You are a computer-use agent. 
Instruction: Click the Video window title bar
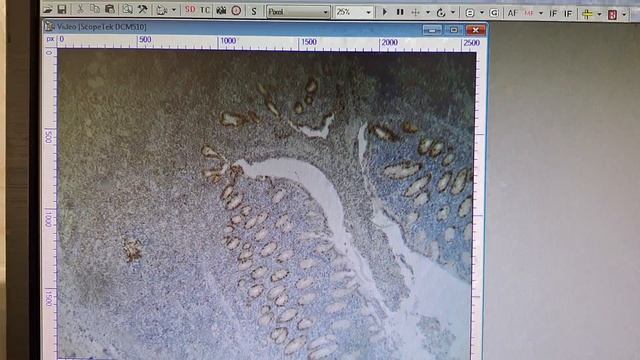(264, 29)
